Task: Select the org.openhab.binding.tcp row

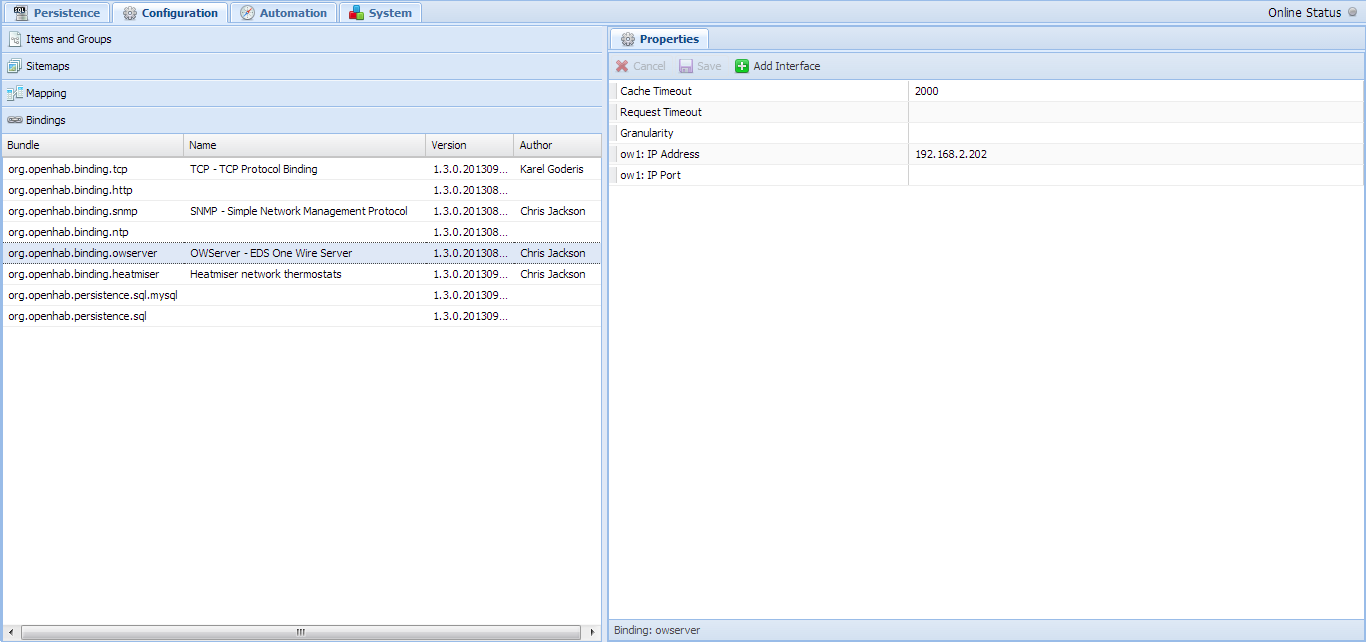Action: [302, 169]
